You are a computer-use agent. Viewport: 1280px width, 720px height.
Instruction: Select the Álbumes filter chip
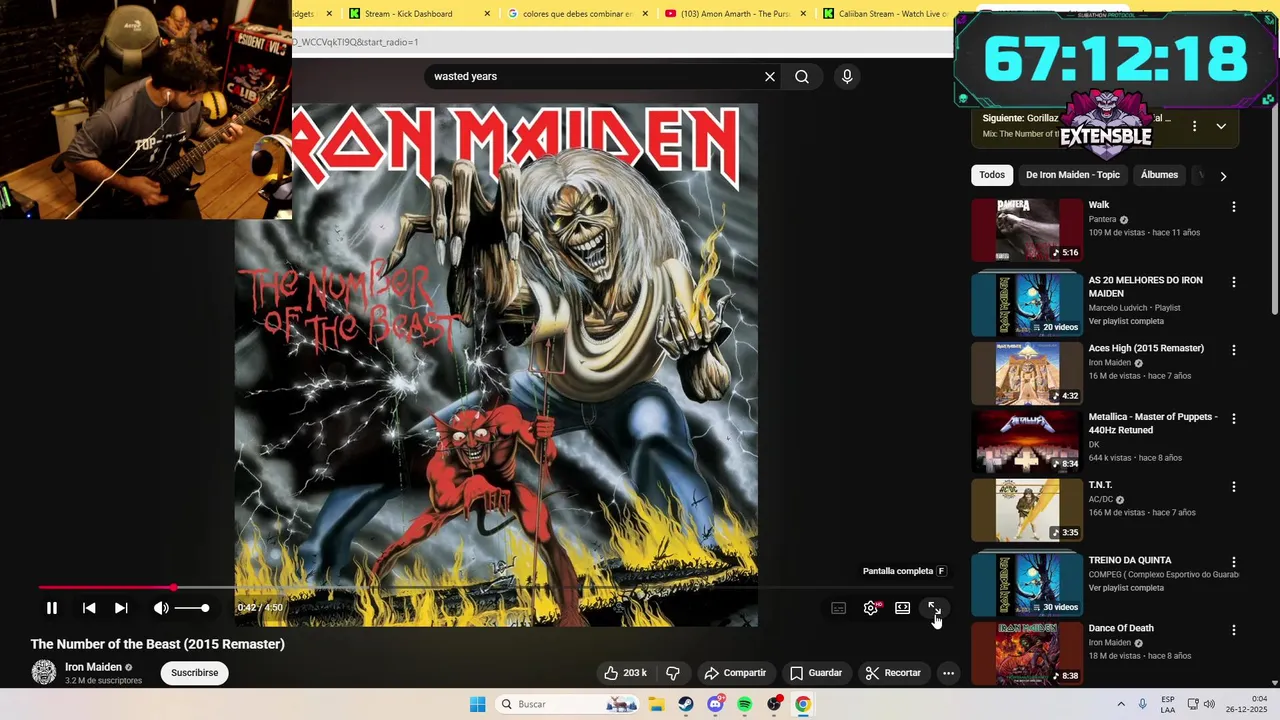(x=1159, y=175)
